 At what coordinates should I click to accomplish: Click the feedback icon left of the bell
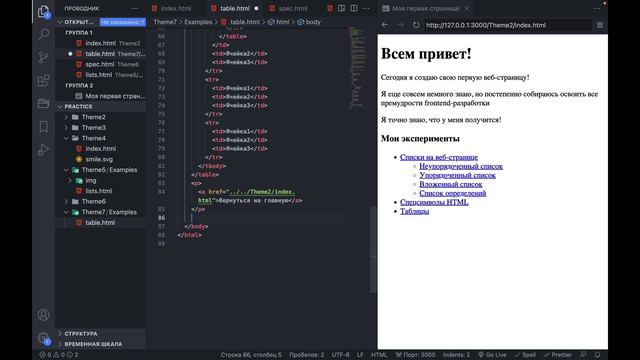point(583,355)
